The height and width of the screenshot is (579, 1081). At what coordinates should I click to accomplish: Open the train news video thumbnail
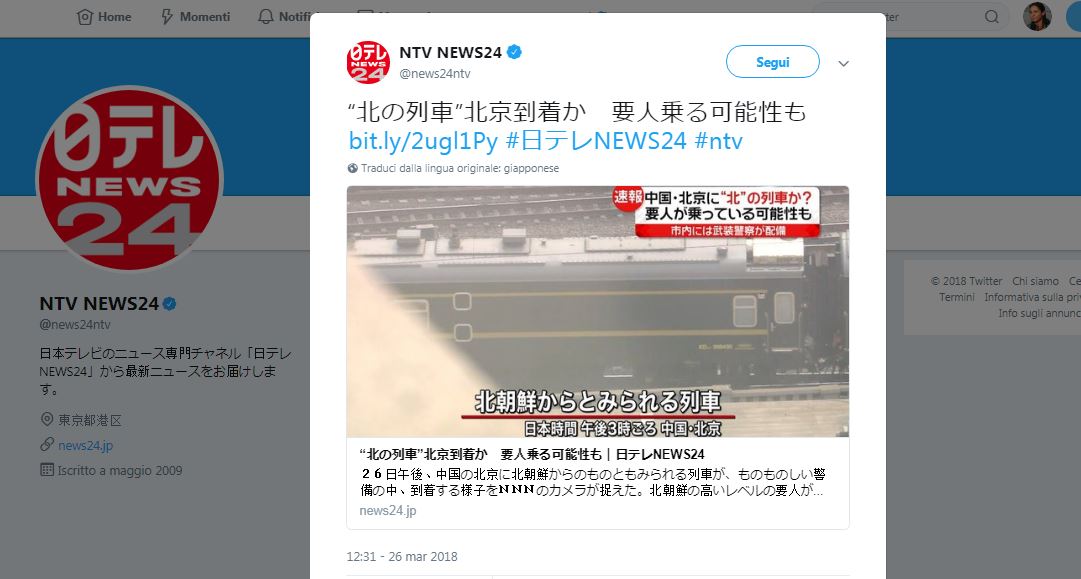(x=598, y=312)
